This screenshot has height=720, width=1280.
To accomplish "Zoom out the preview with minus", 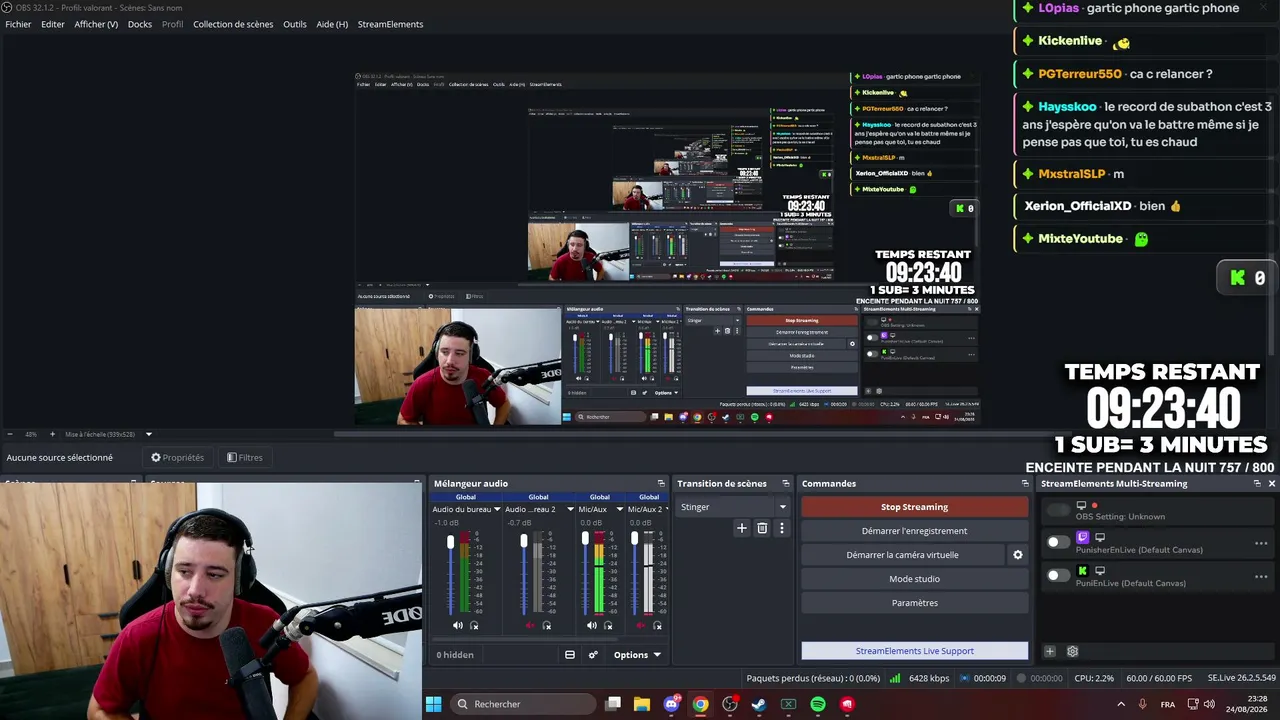I will pyautogui.click(x=10, y=434).
